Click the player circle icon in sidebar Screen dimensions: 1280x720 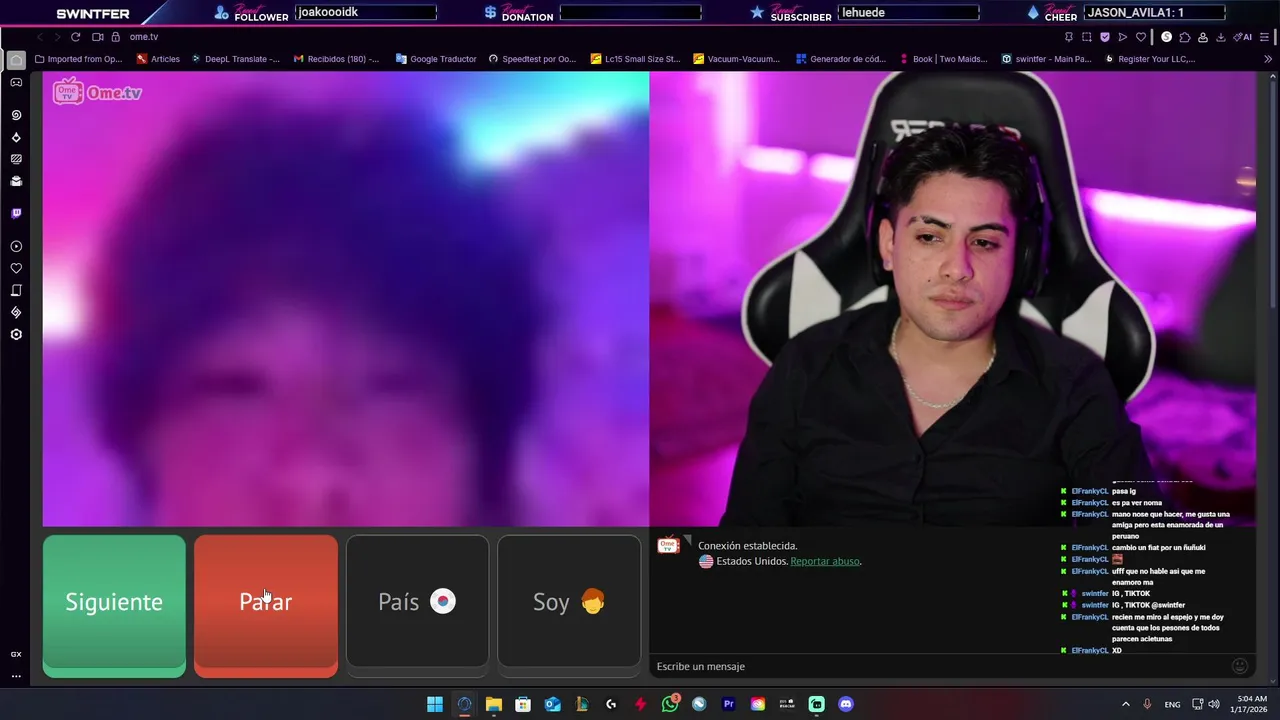point(16,246)
